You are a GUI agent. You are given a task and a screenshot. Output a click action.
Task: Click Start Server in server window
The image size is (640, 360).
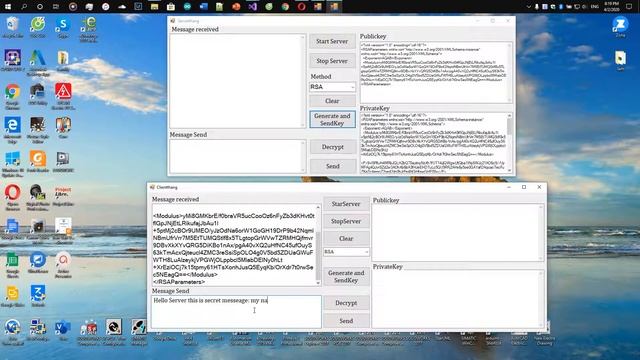332,42
